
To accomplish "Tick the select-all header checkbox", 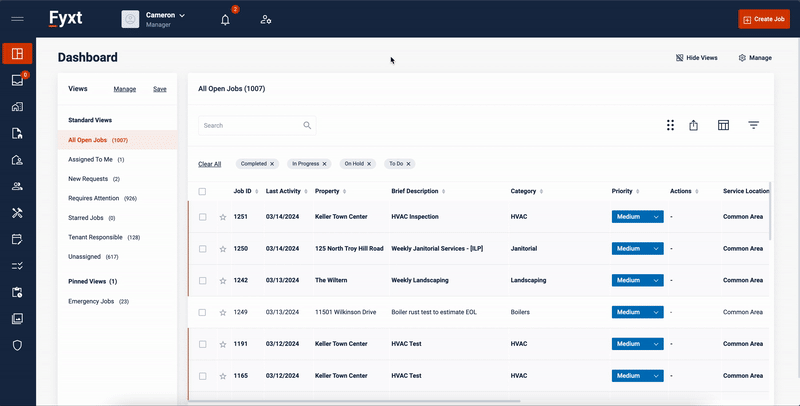I will tap(203, 191).
